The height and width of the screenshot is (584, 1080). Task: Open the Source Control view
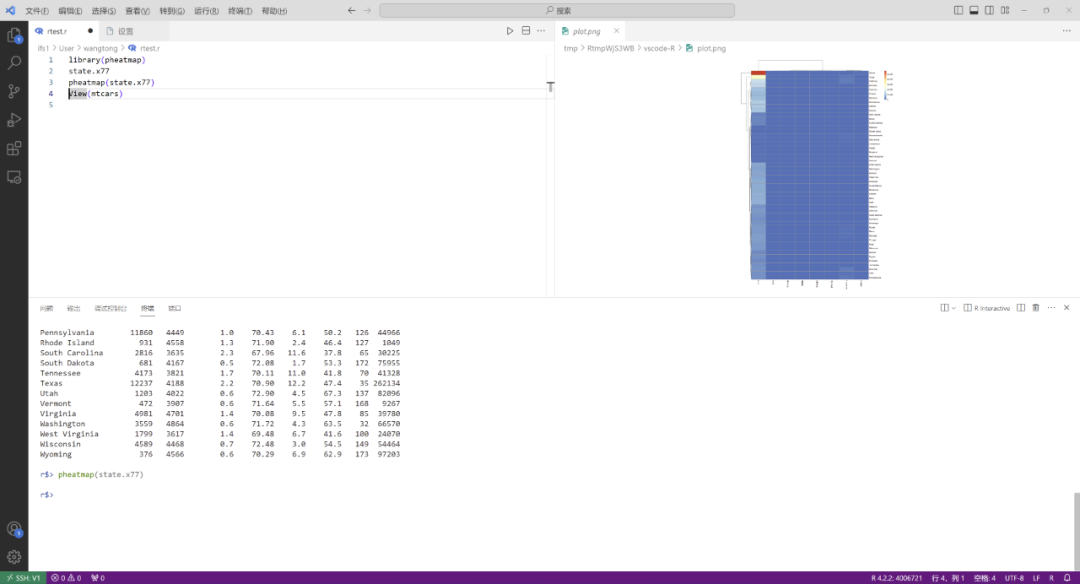coord(14,91)
